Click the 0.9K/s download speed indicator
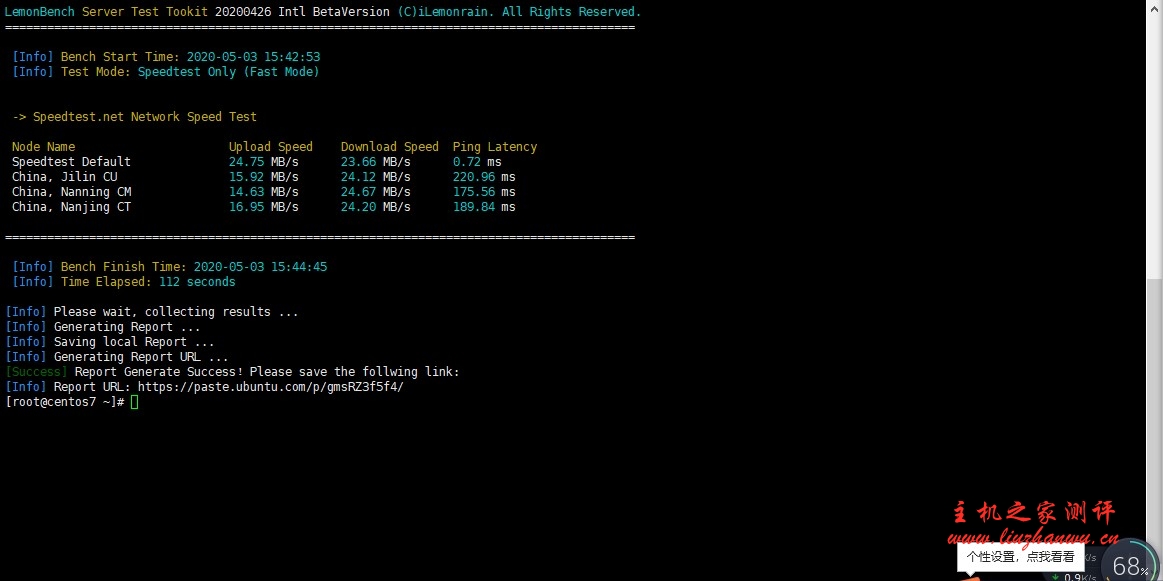Image resolution: width=1163 pixels, height=581 pixels. tap(1078, 576)
